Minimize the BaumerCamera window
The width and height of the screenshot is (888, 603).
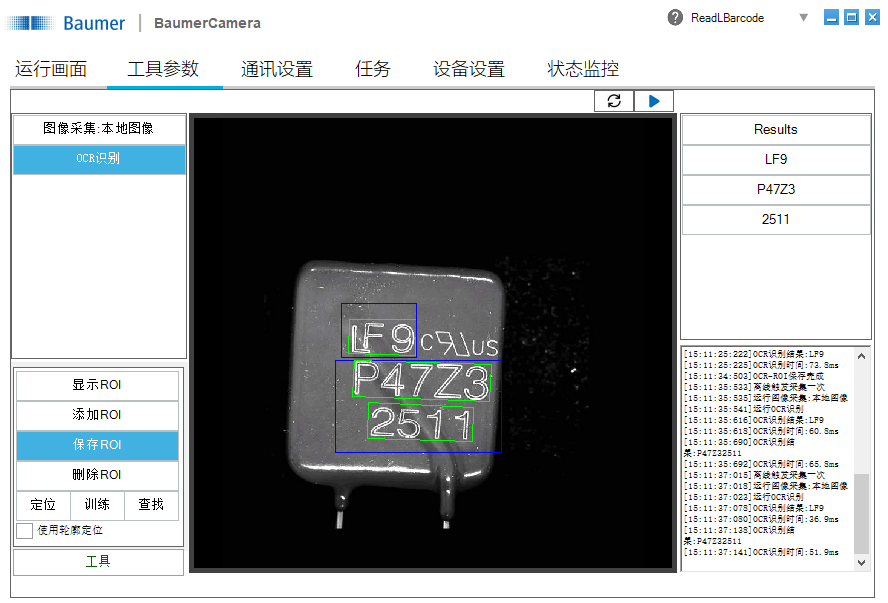point(831,18)
